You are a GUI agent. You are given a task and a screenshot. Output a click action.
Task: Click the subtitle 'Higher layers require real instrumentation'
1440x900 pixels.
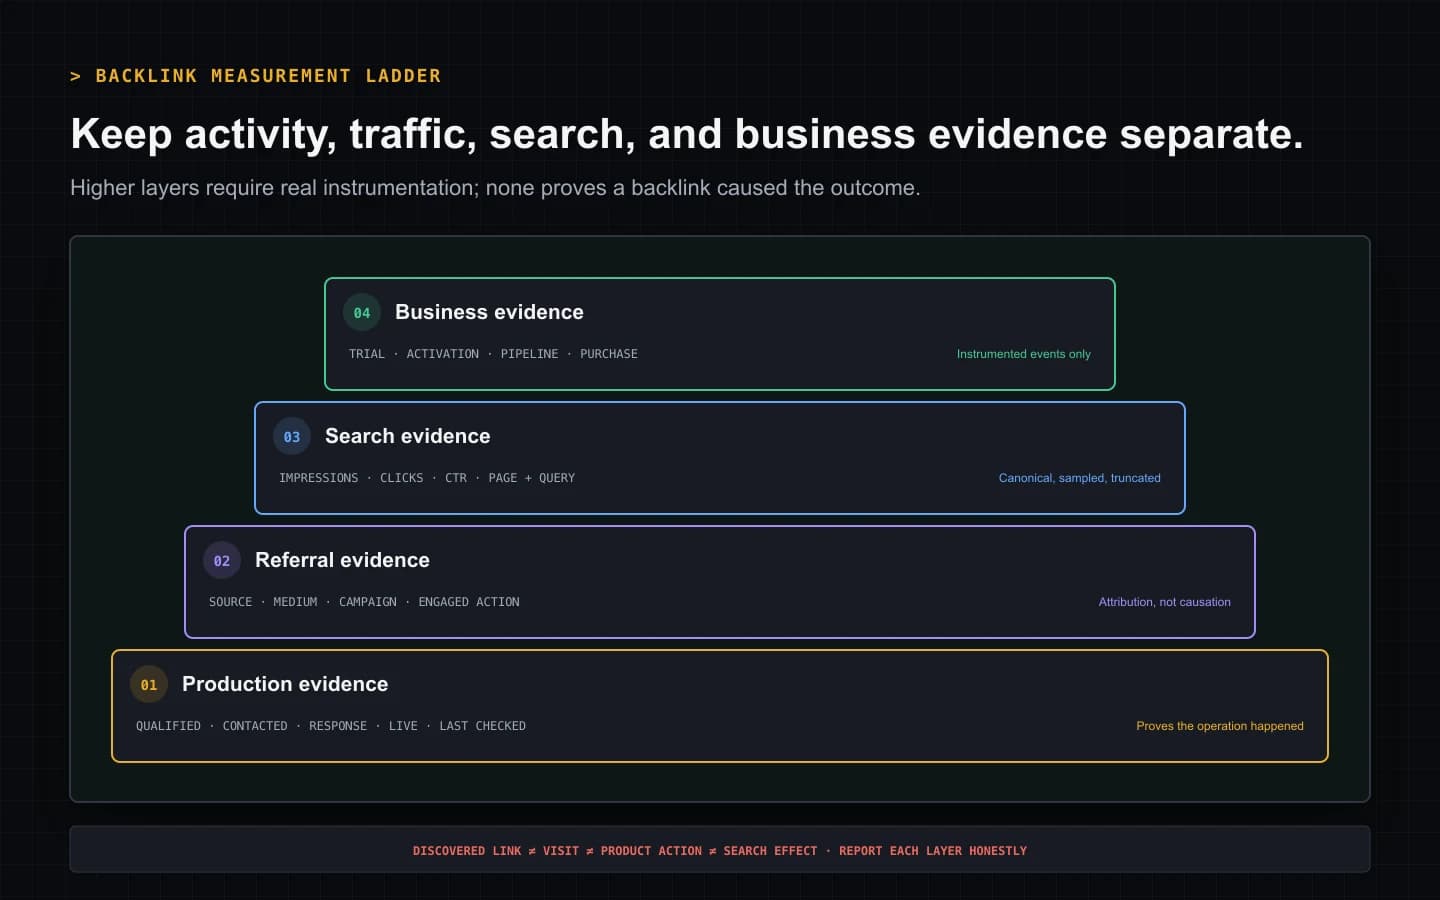pyautogui.click(x=495, y=188)
